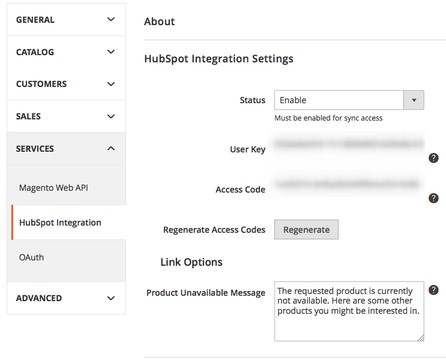446x360 pixels.
Task: Click the SALES label
Action: tap(28, 116)
